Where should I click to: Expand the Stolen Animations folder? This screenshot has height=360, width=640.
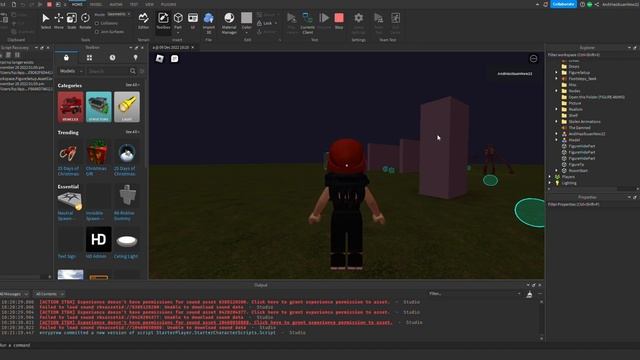click(x=556, y=122)
